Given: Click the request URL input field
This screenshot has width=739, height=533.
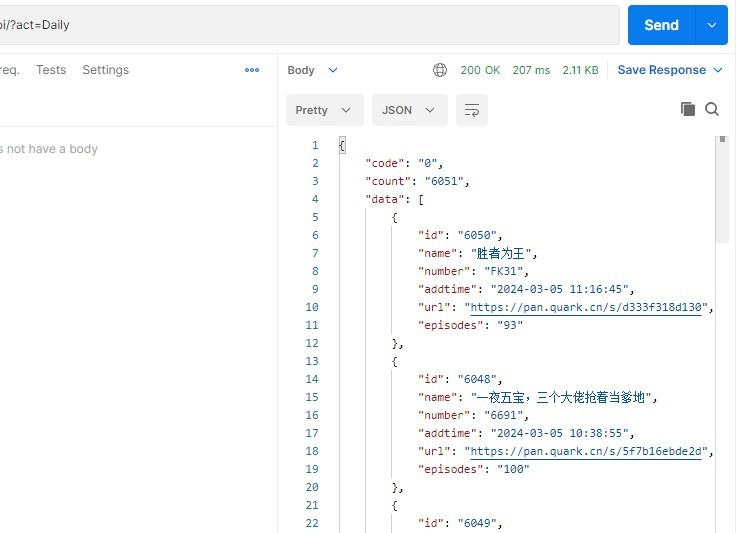Looking at the screenshot, I should pyautogui.click(x=309, y=25).
